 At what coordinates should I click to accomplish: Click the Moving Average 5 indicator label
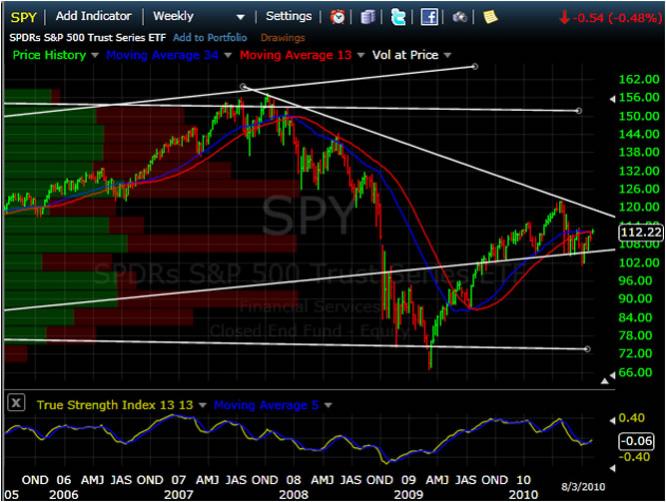(x=266, y=405)
